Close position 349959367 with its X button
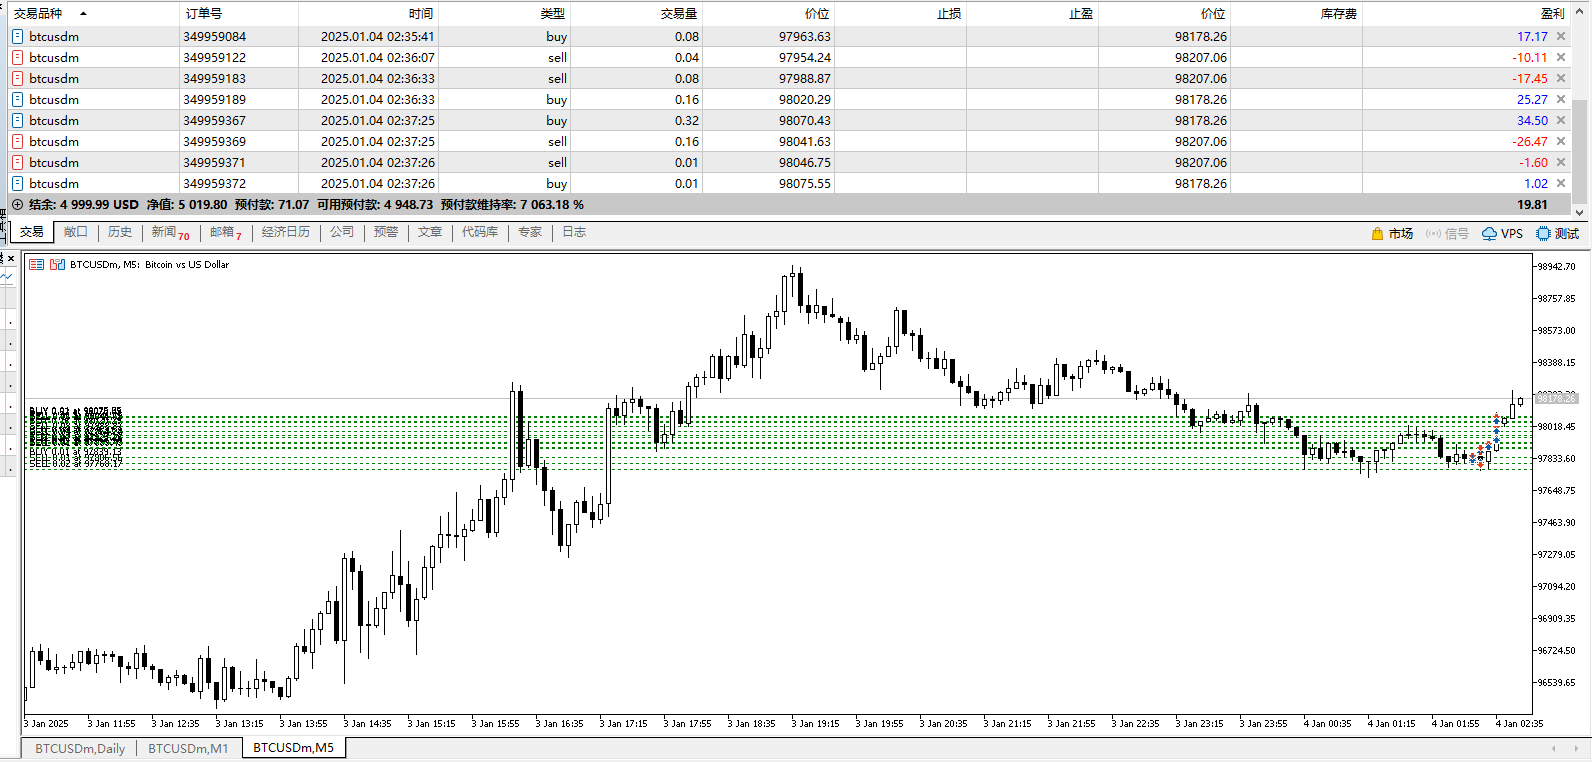This screenshot has width=1592, height=762. tap(1561, 120)
